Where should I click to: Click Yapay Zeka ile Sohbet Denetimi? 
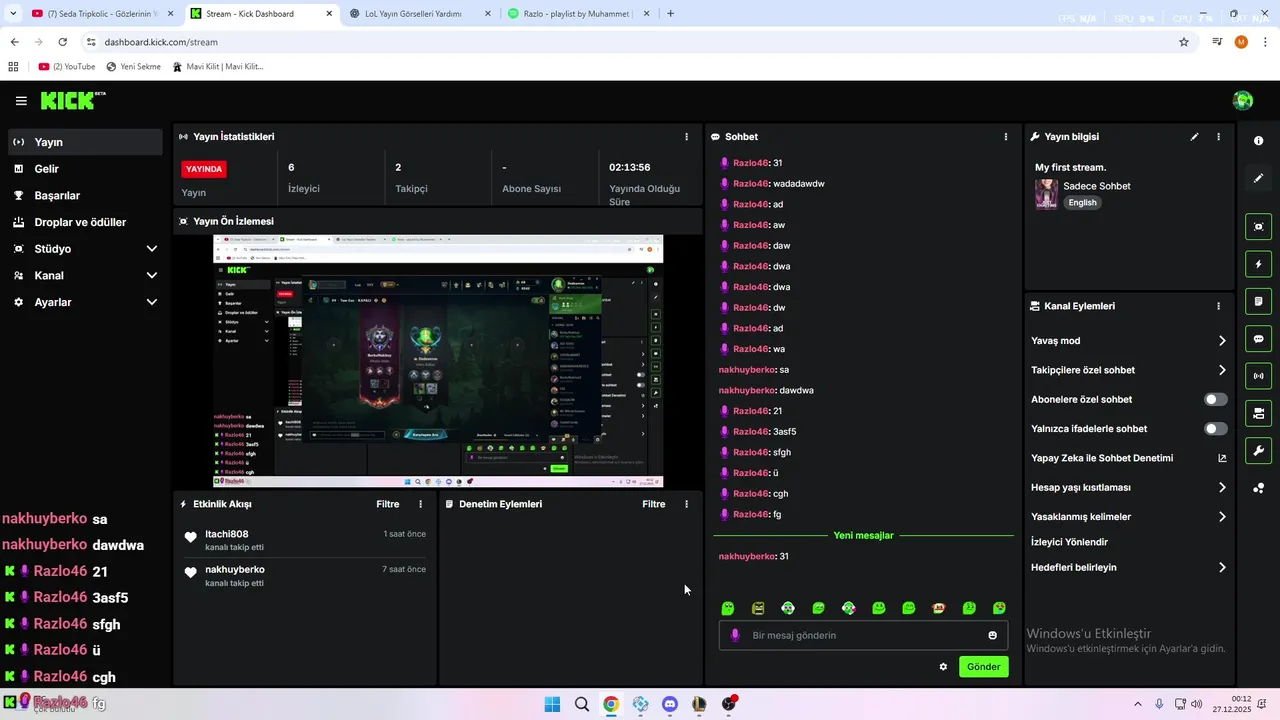tap(1102, 458)
